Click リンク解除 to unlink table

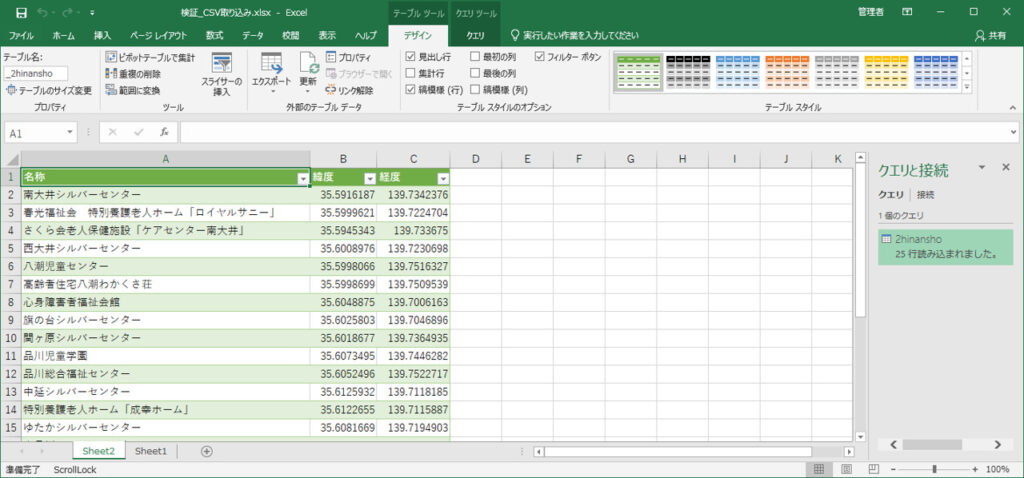tap(349, 90)
